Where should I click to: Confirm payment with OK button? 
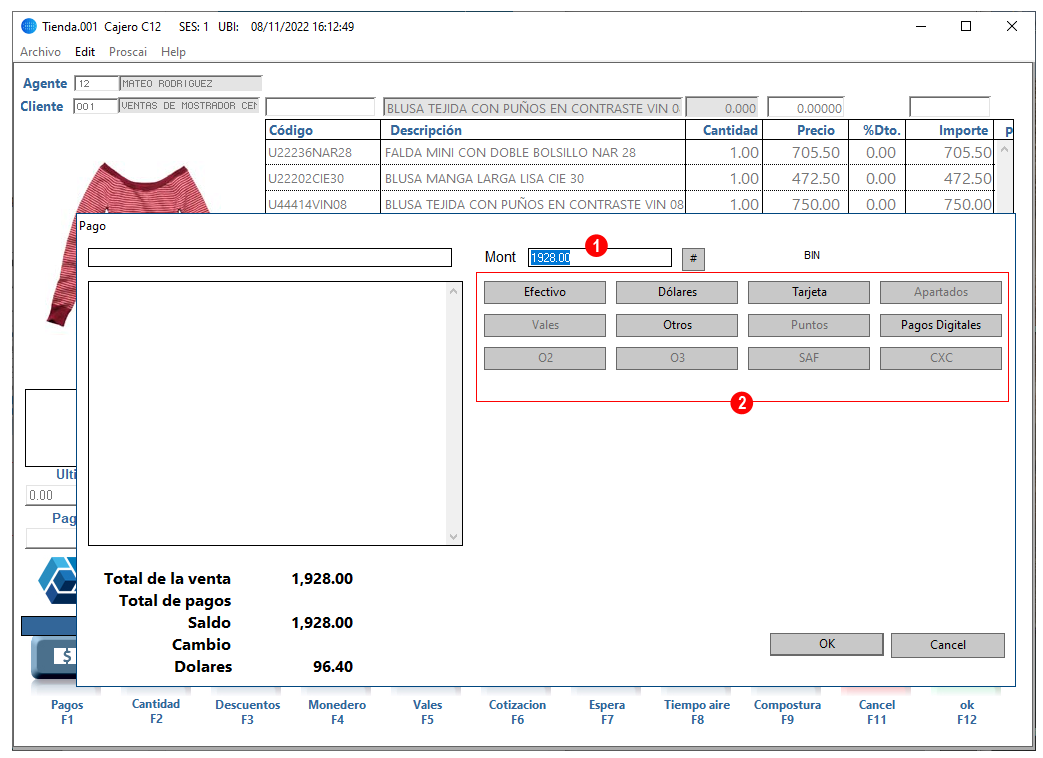[x=827, y=644]
